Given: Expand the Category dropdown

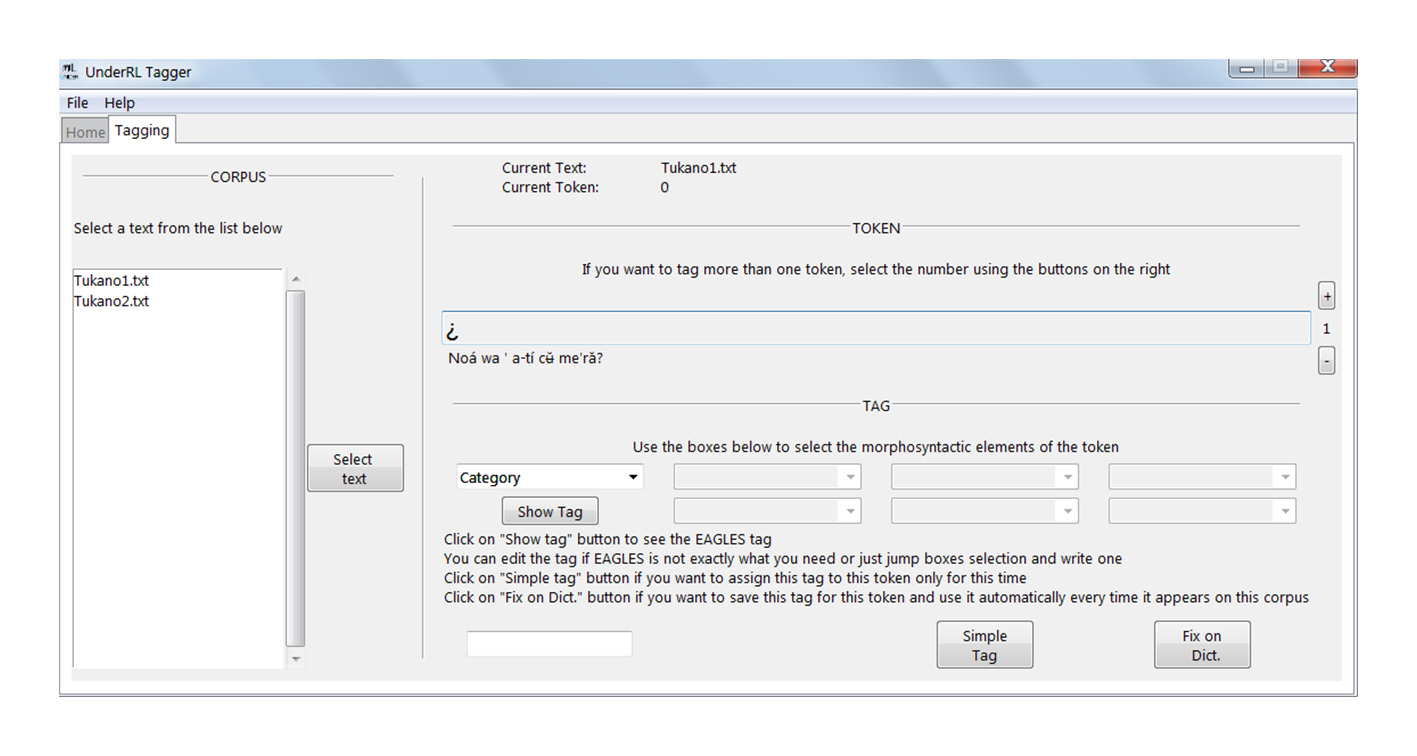Looking at the screenshot, I should tap(549, 478).
